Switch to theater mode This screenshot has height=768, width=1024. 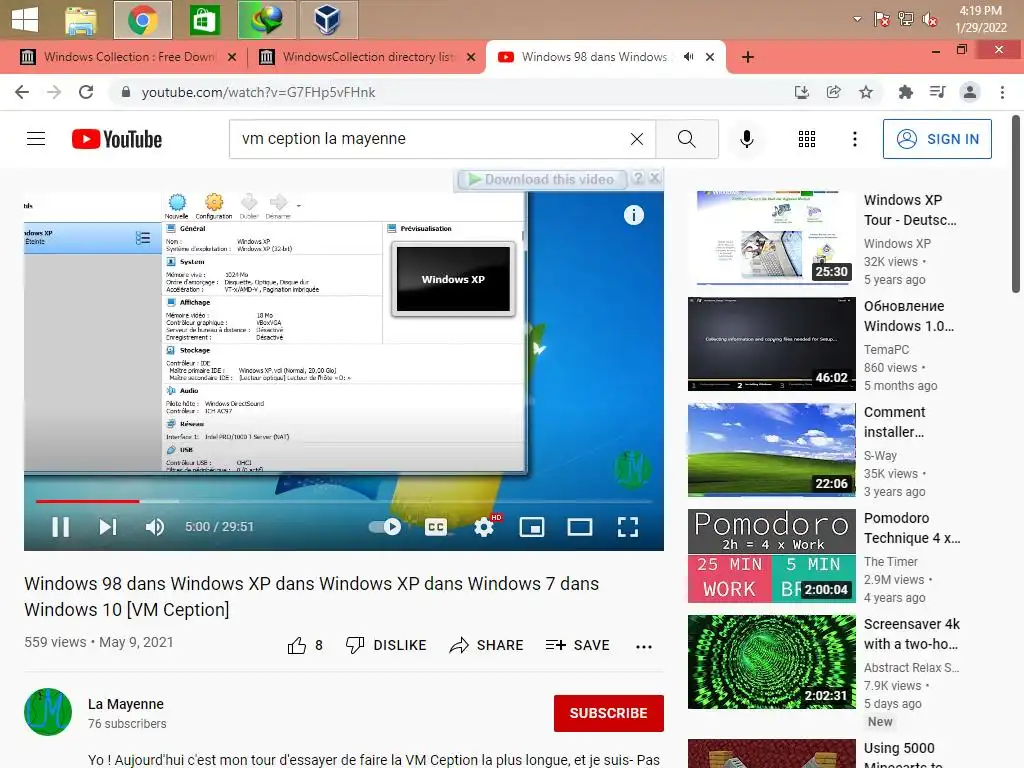(x=580, y=526)
